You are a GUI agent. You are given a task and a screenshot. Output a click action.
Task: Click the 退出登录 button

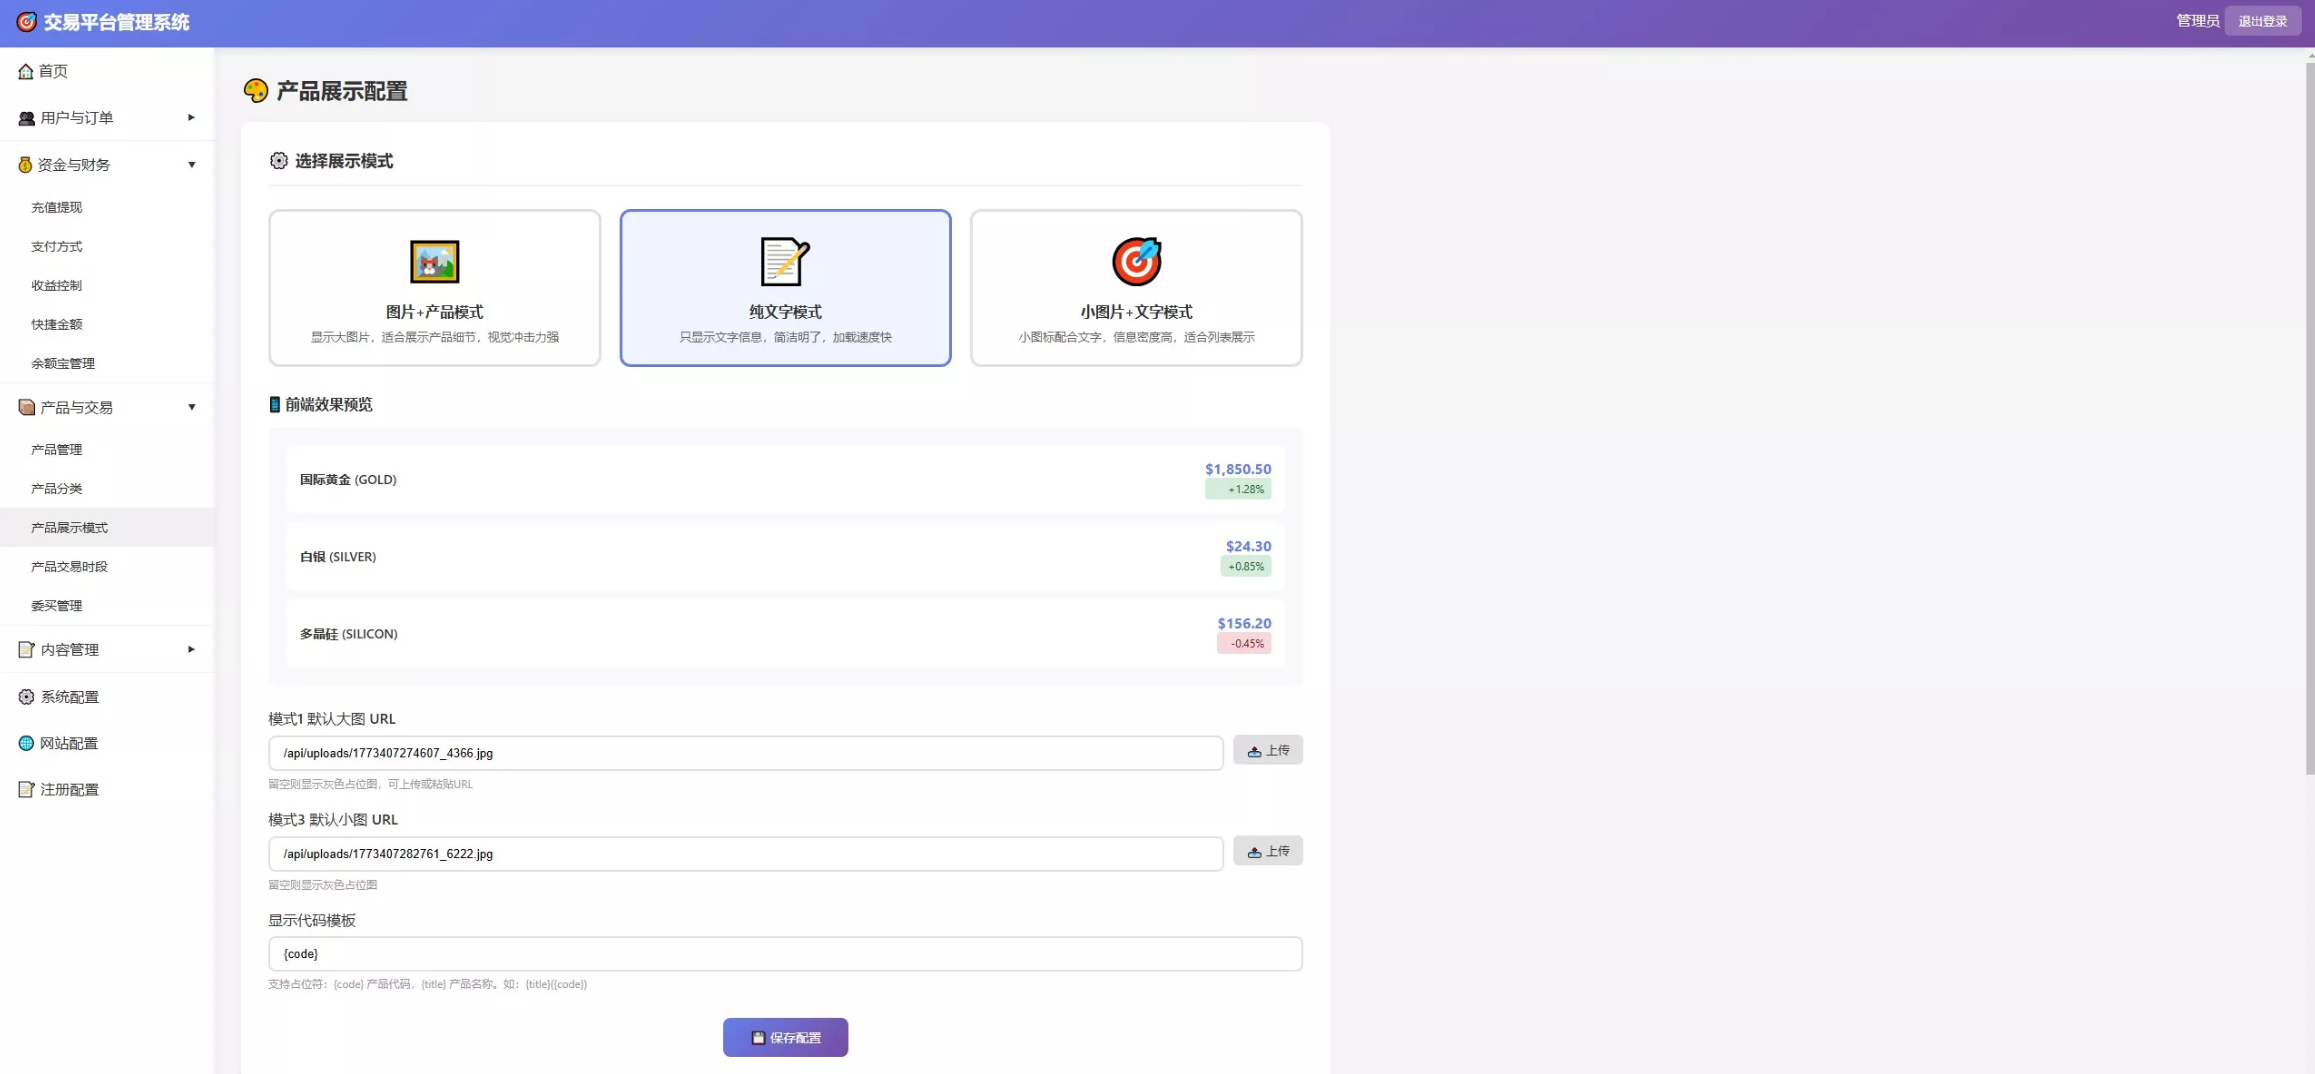(2262, 21)
